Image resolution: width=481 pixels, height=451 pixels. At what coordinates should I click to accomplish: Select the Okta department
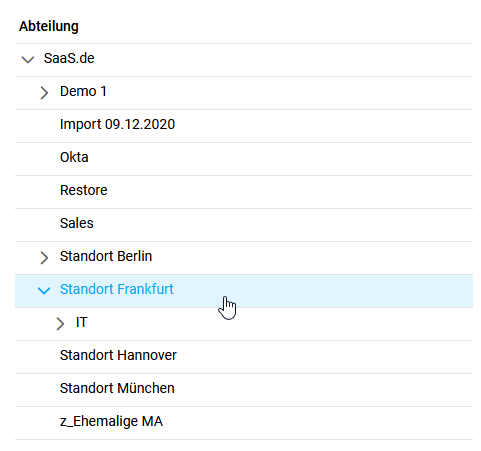coord(74,157)
